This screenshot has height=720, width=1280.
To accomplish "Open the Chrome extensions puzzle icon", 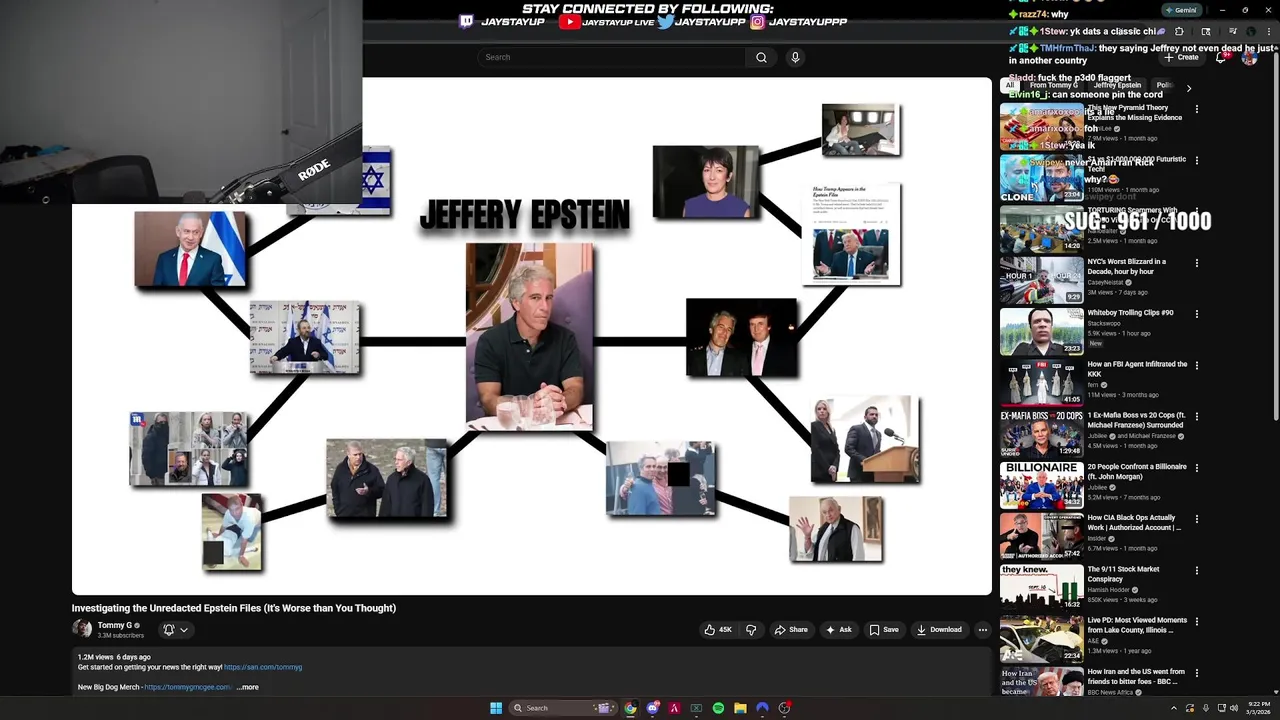I will point(1179,32).
